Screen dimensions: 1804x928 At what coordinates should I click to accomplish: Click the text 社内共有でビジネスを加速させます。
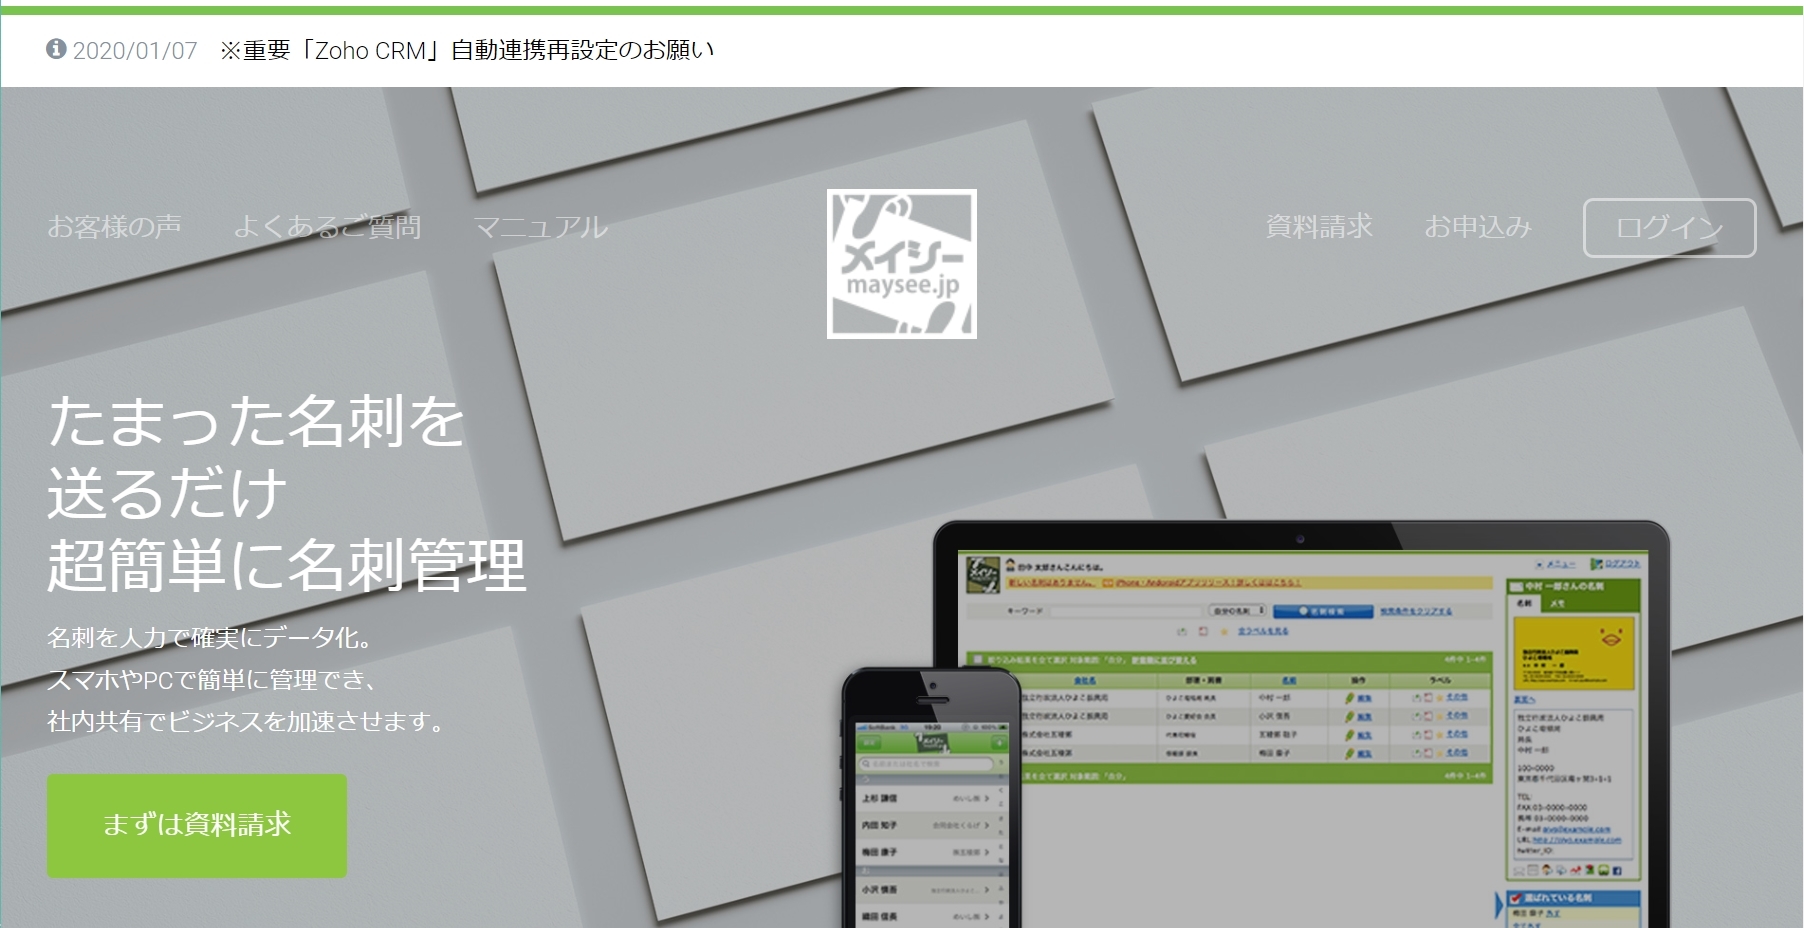tap(248, 721)
